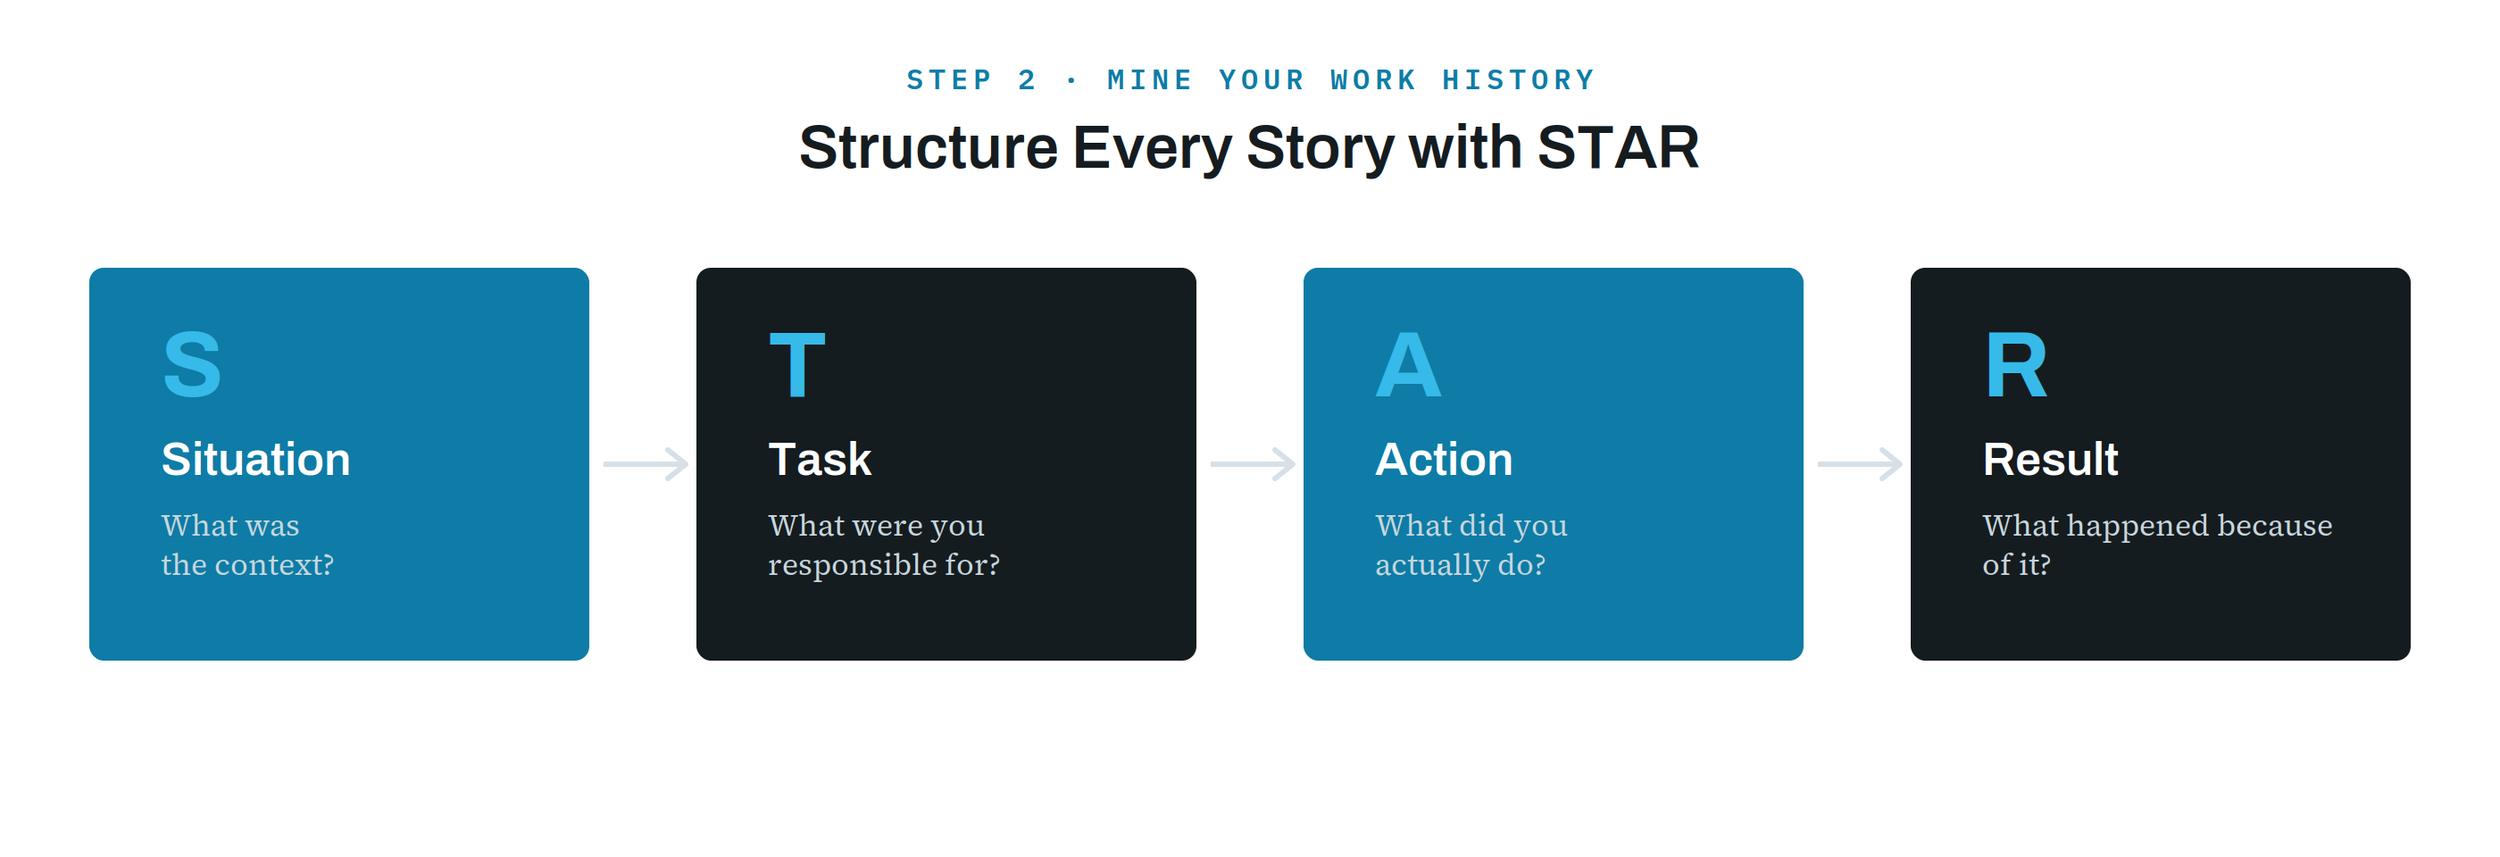This screenshot has height=857, width=2500.
Task: Select the Action heading
Action: click(x=1444, y=460)
